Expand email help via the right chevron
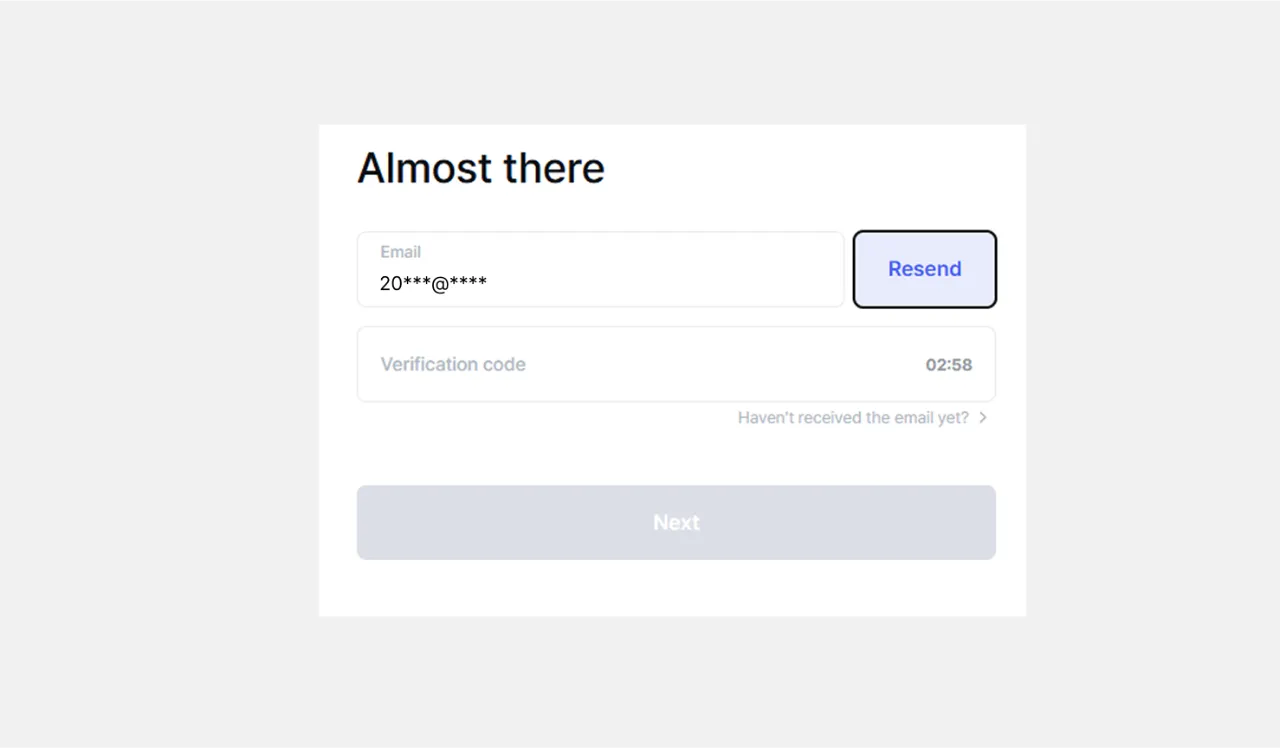Viewport: 1280px width, 748px height. (x=983, y=418)
